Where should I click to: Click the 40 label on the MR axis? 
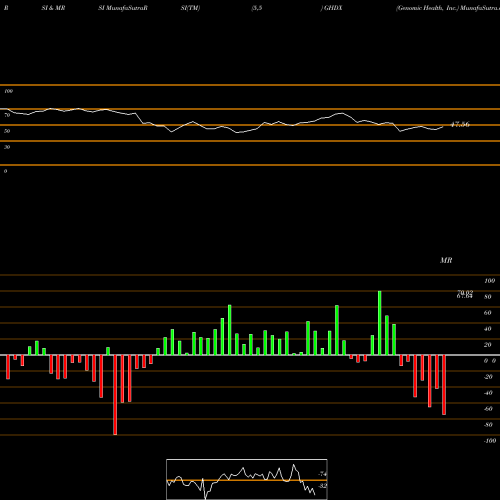[488, 329]
